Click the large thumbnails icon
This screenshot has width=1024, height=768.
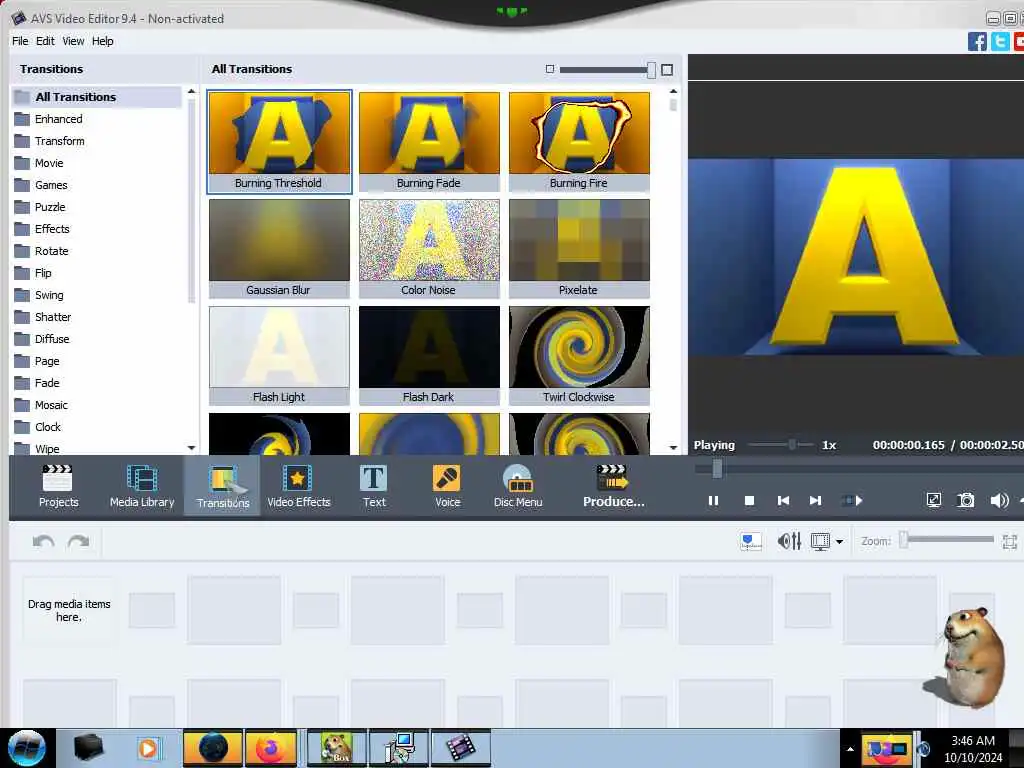pyautogui.click(x=667, y=69)
